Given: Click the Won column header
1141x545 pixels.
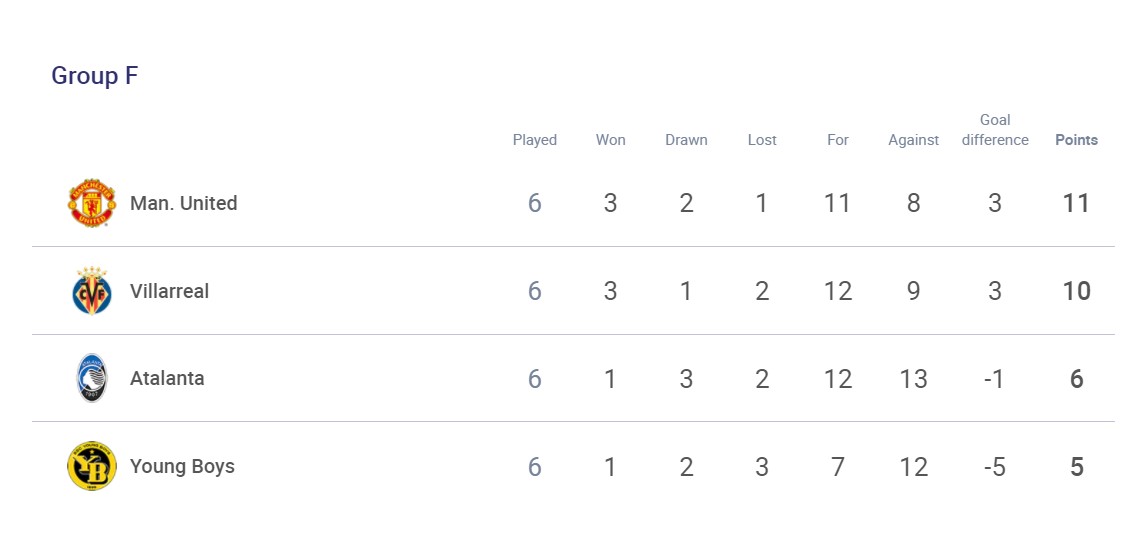Looking at the screenshot, I should (x=610, y=140).
